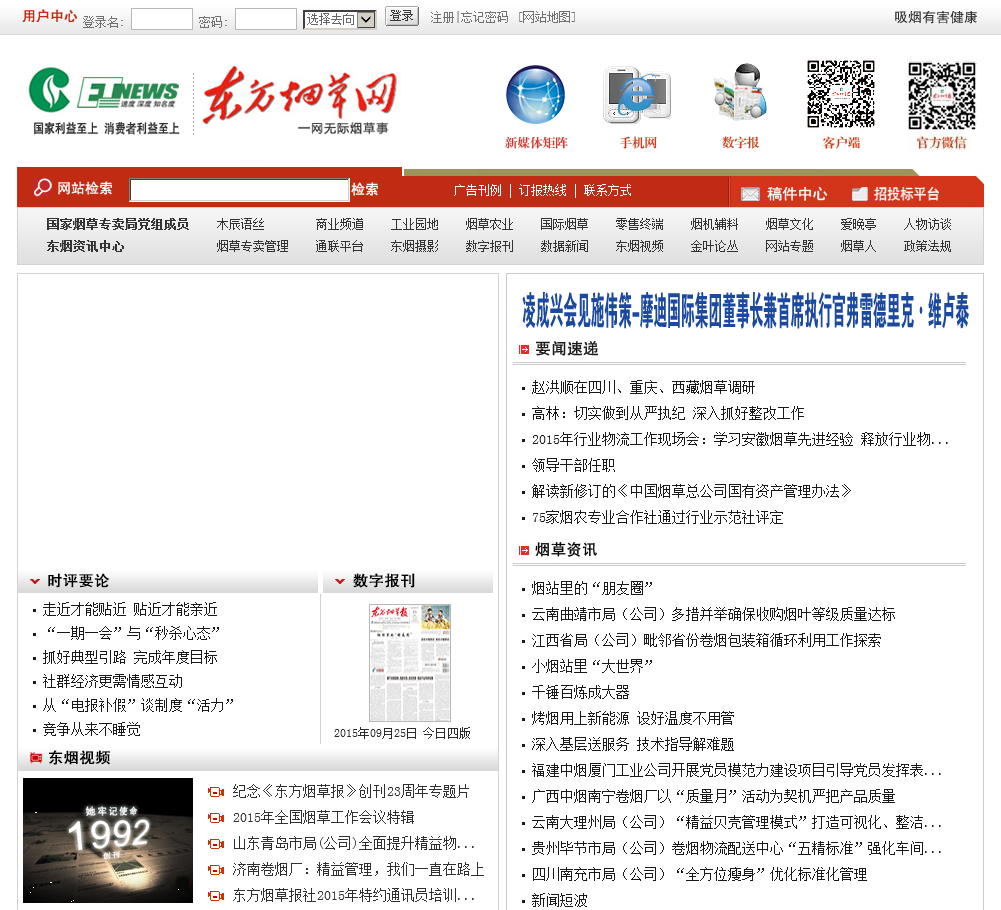This screenshot has height=910, width=1001.
Task: Go to 烟草农业 channel
Action: [x=490, y=224]
